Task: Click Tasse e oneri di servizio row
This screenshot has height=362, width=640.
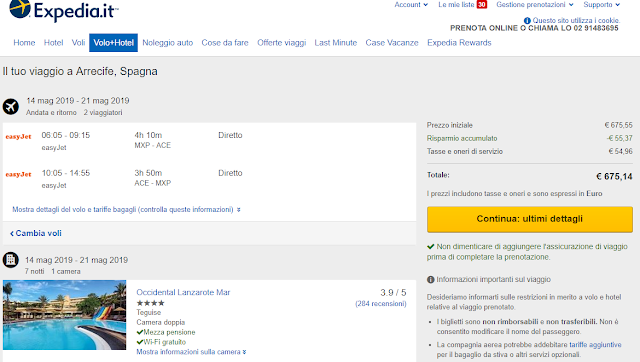Action: click(530, 151)
